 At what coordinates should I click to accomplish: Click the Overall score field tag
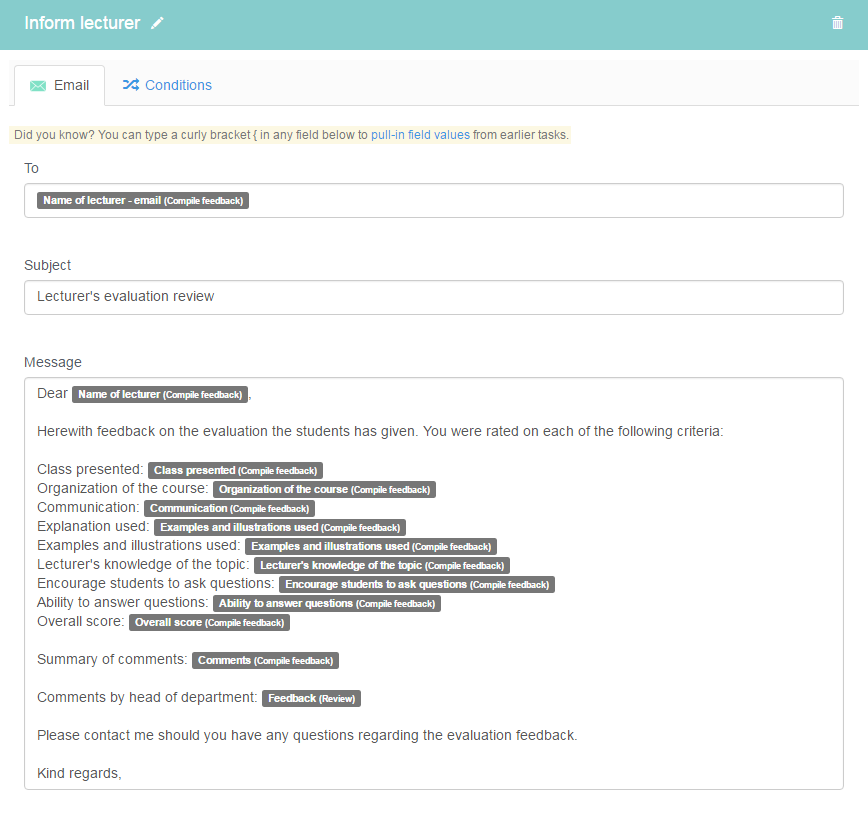[x=209, y=622]
